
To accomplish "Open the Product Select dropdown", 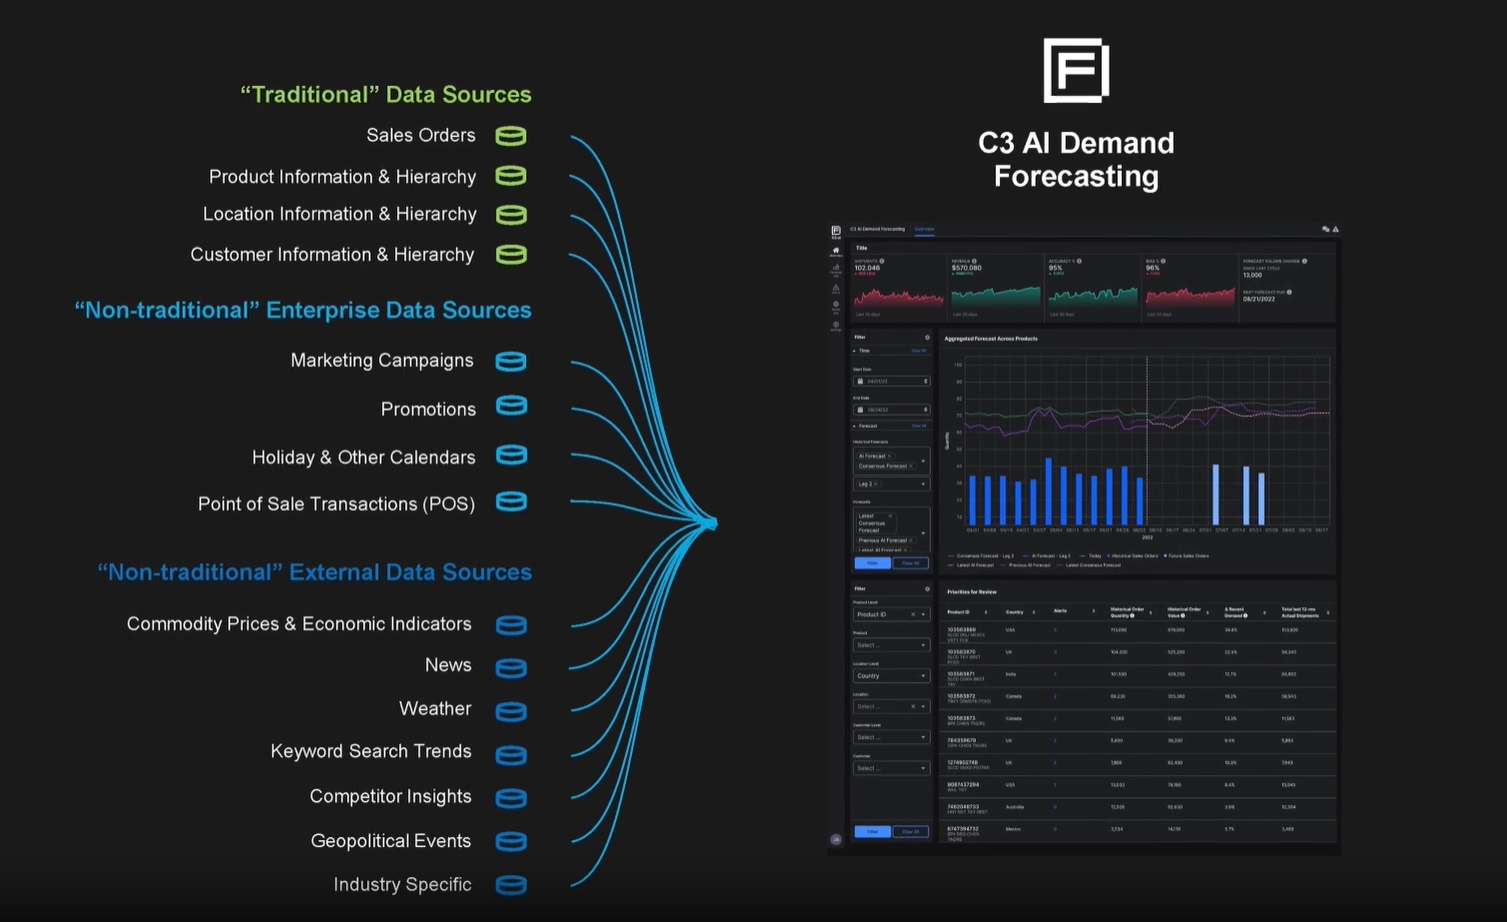I will [x=892, y=645].
